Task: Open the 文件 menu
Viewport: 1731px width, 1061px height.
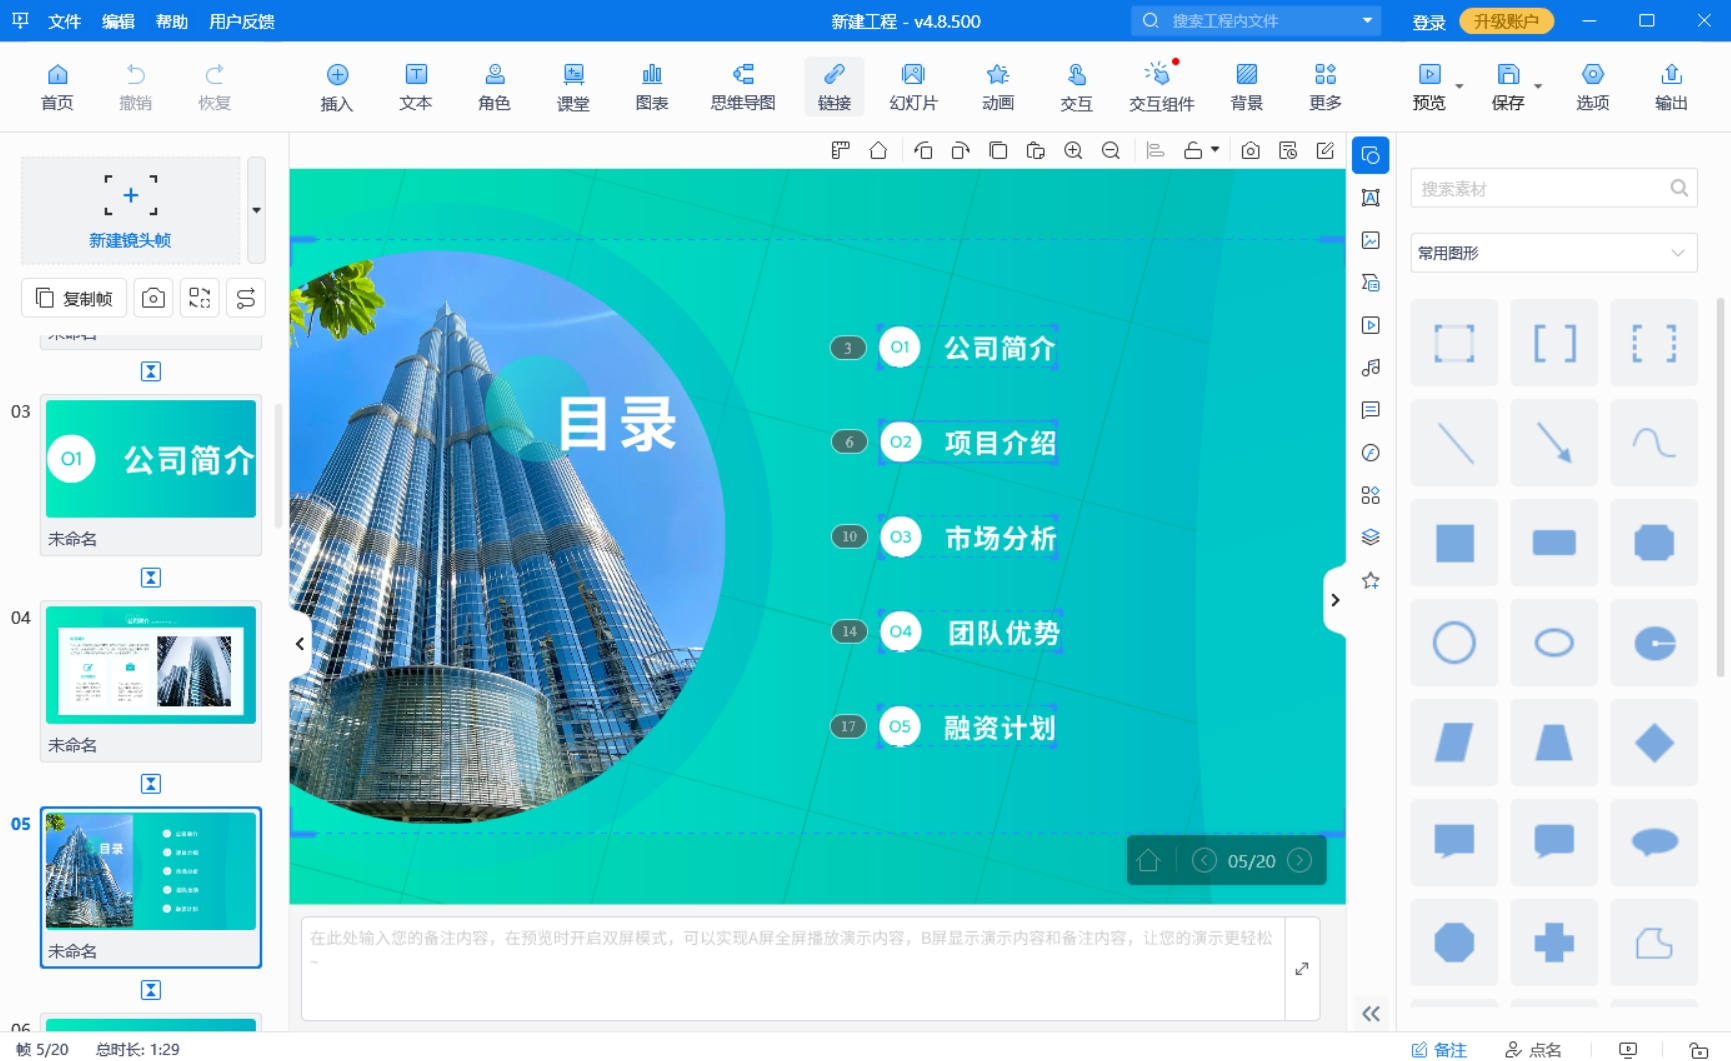Action: (64, 21)
